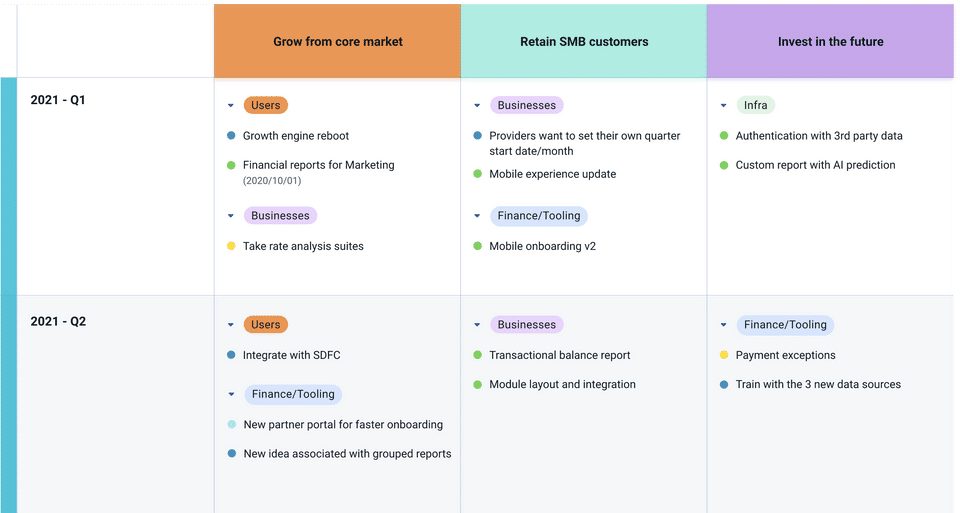Collapse Q2 Finance/Tooling group under Grow from core market
Screen dimensions: 960x513
[231, 395]
